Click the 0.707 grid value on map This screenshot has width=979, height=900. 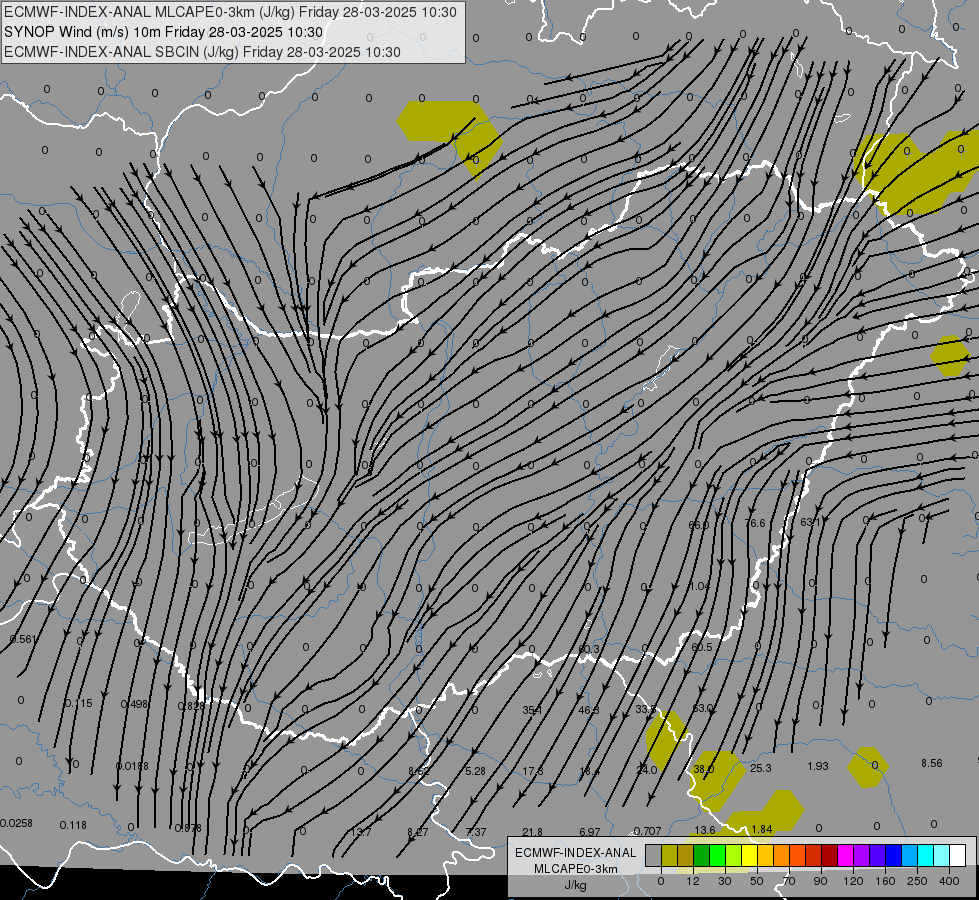647,831
